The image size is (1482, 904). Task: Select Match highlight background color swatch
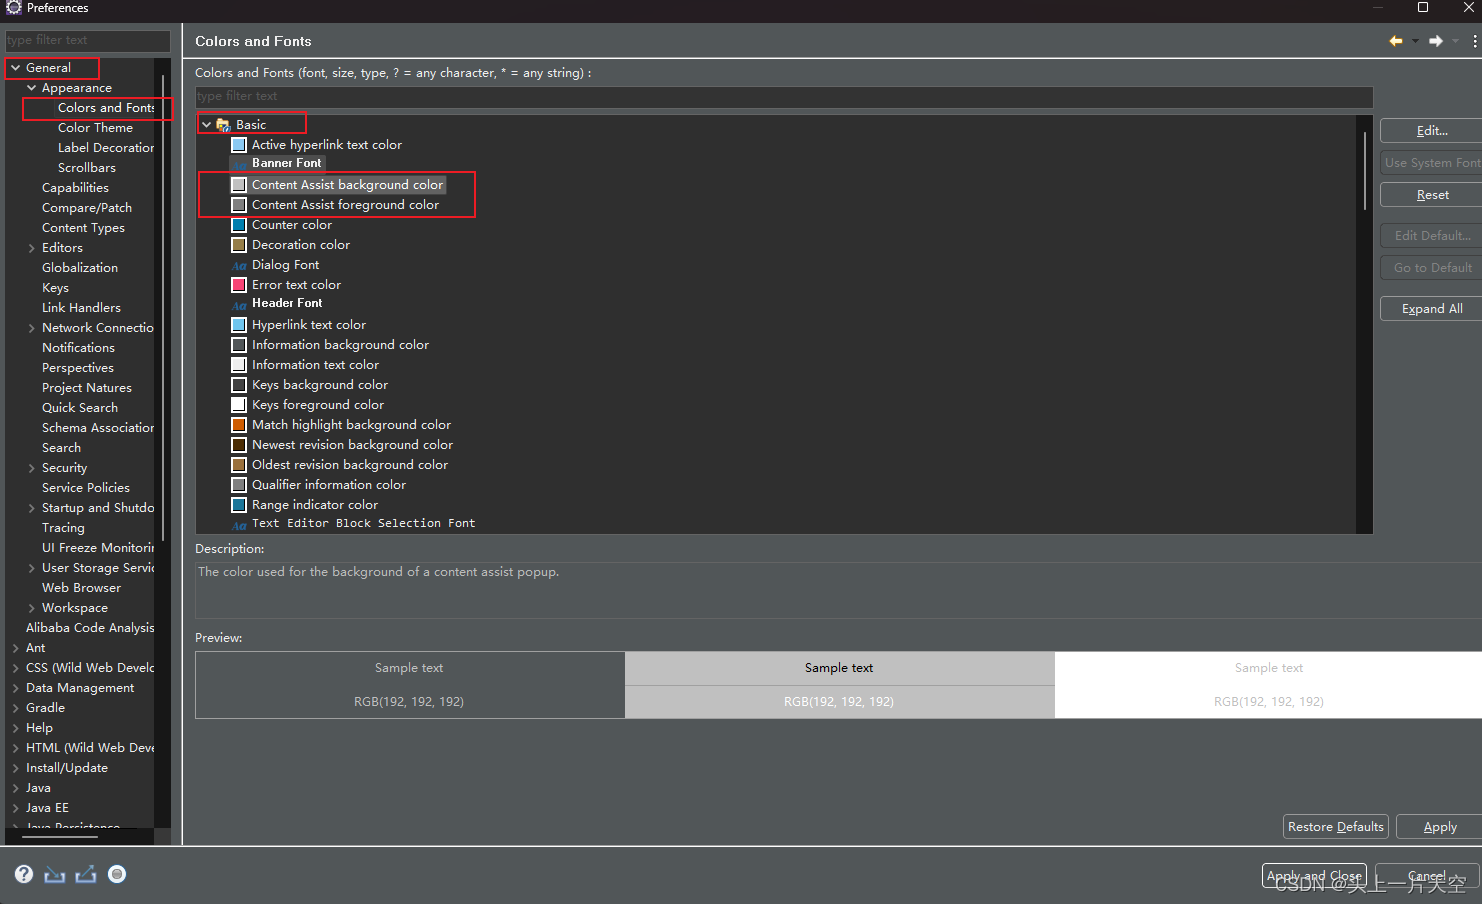click(239, 425)
